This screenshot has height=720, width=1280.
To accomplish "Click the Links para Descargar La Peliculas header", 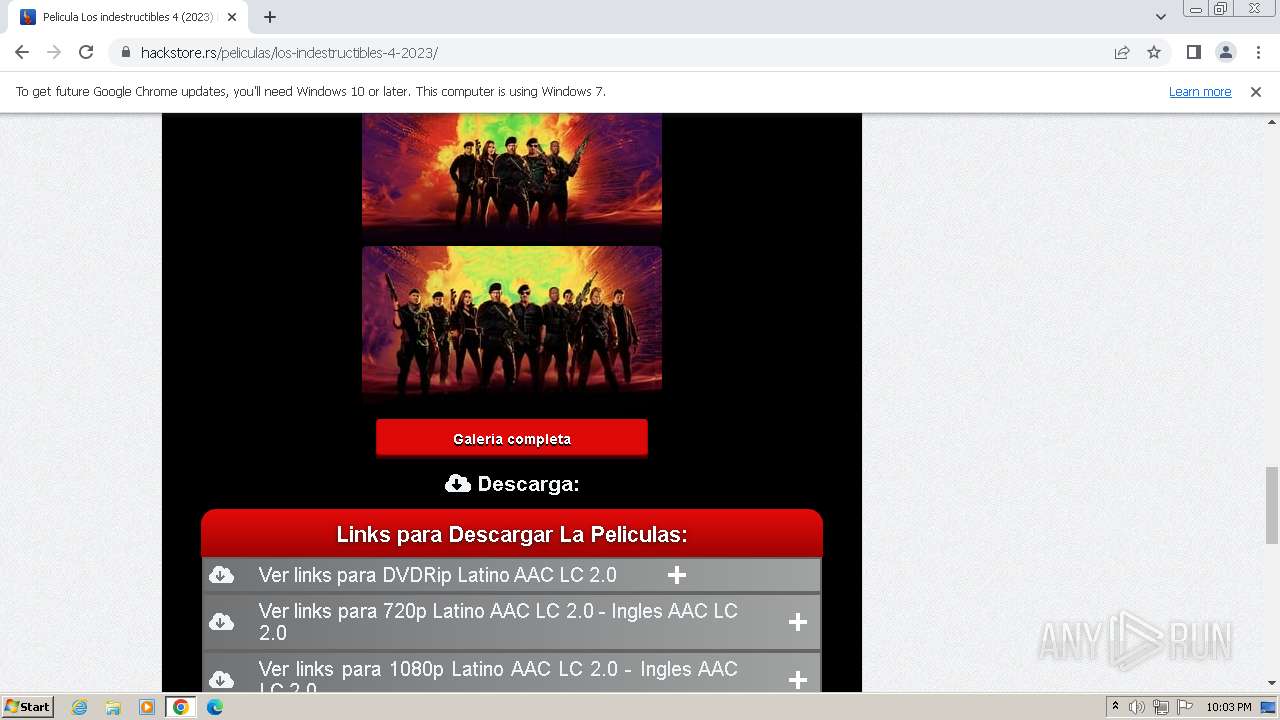I will [512, 534].
